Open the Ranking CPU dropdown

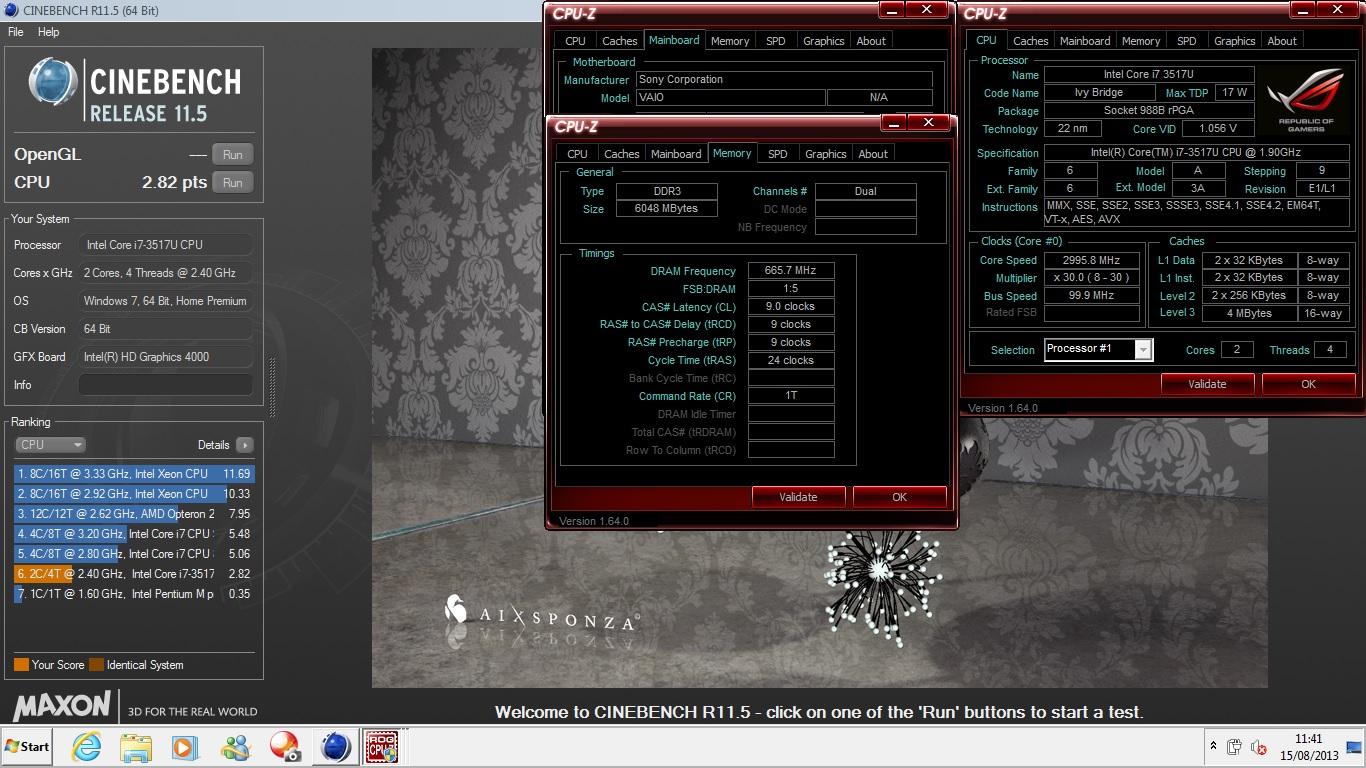pyautogui.click(x=50, y=445)
